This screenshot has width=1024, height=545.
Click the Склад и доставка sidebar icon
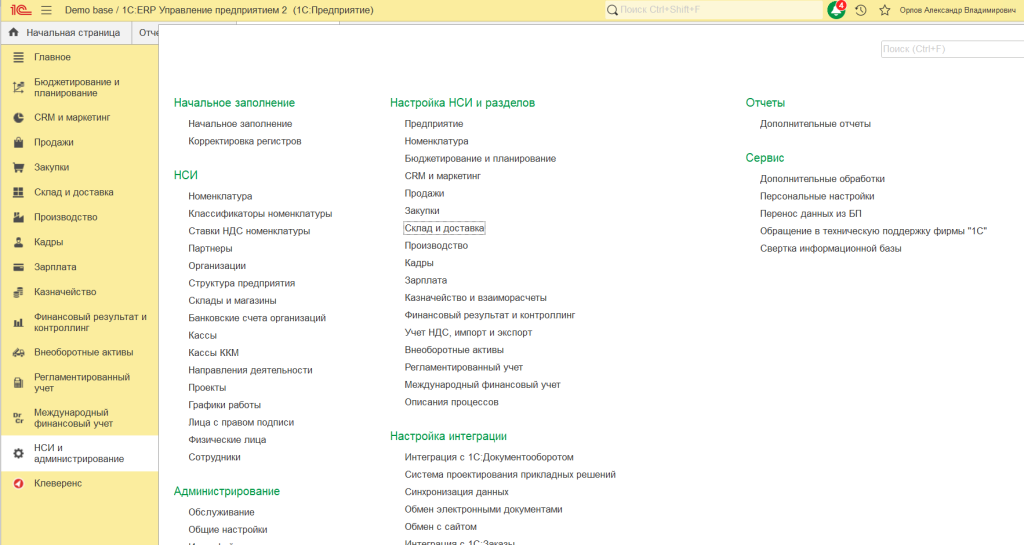(x=18, y=192)
